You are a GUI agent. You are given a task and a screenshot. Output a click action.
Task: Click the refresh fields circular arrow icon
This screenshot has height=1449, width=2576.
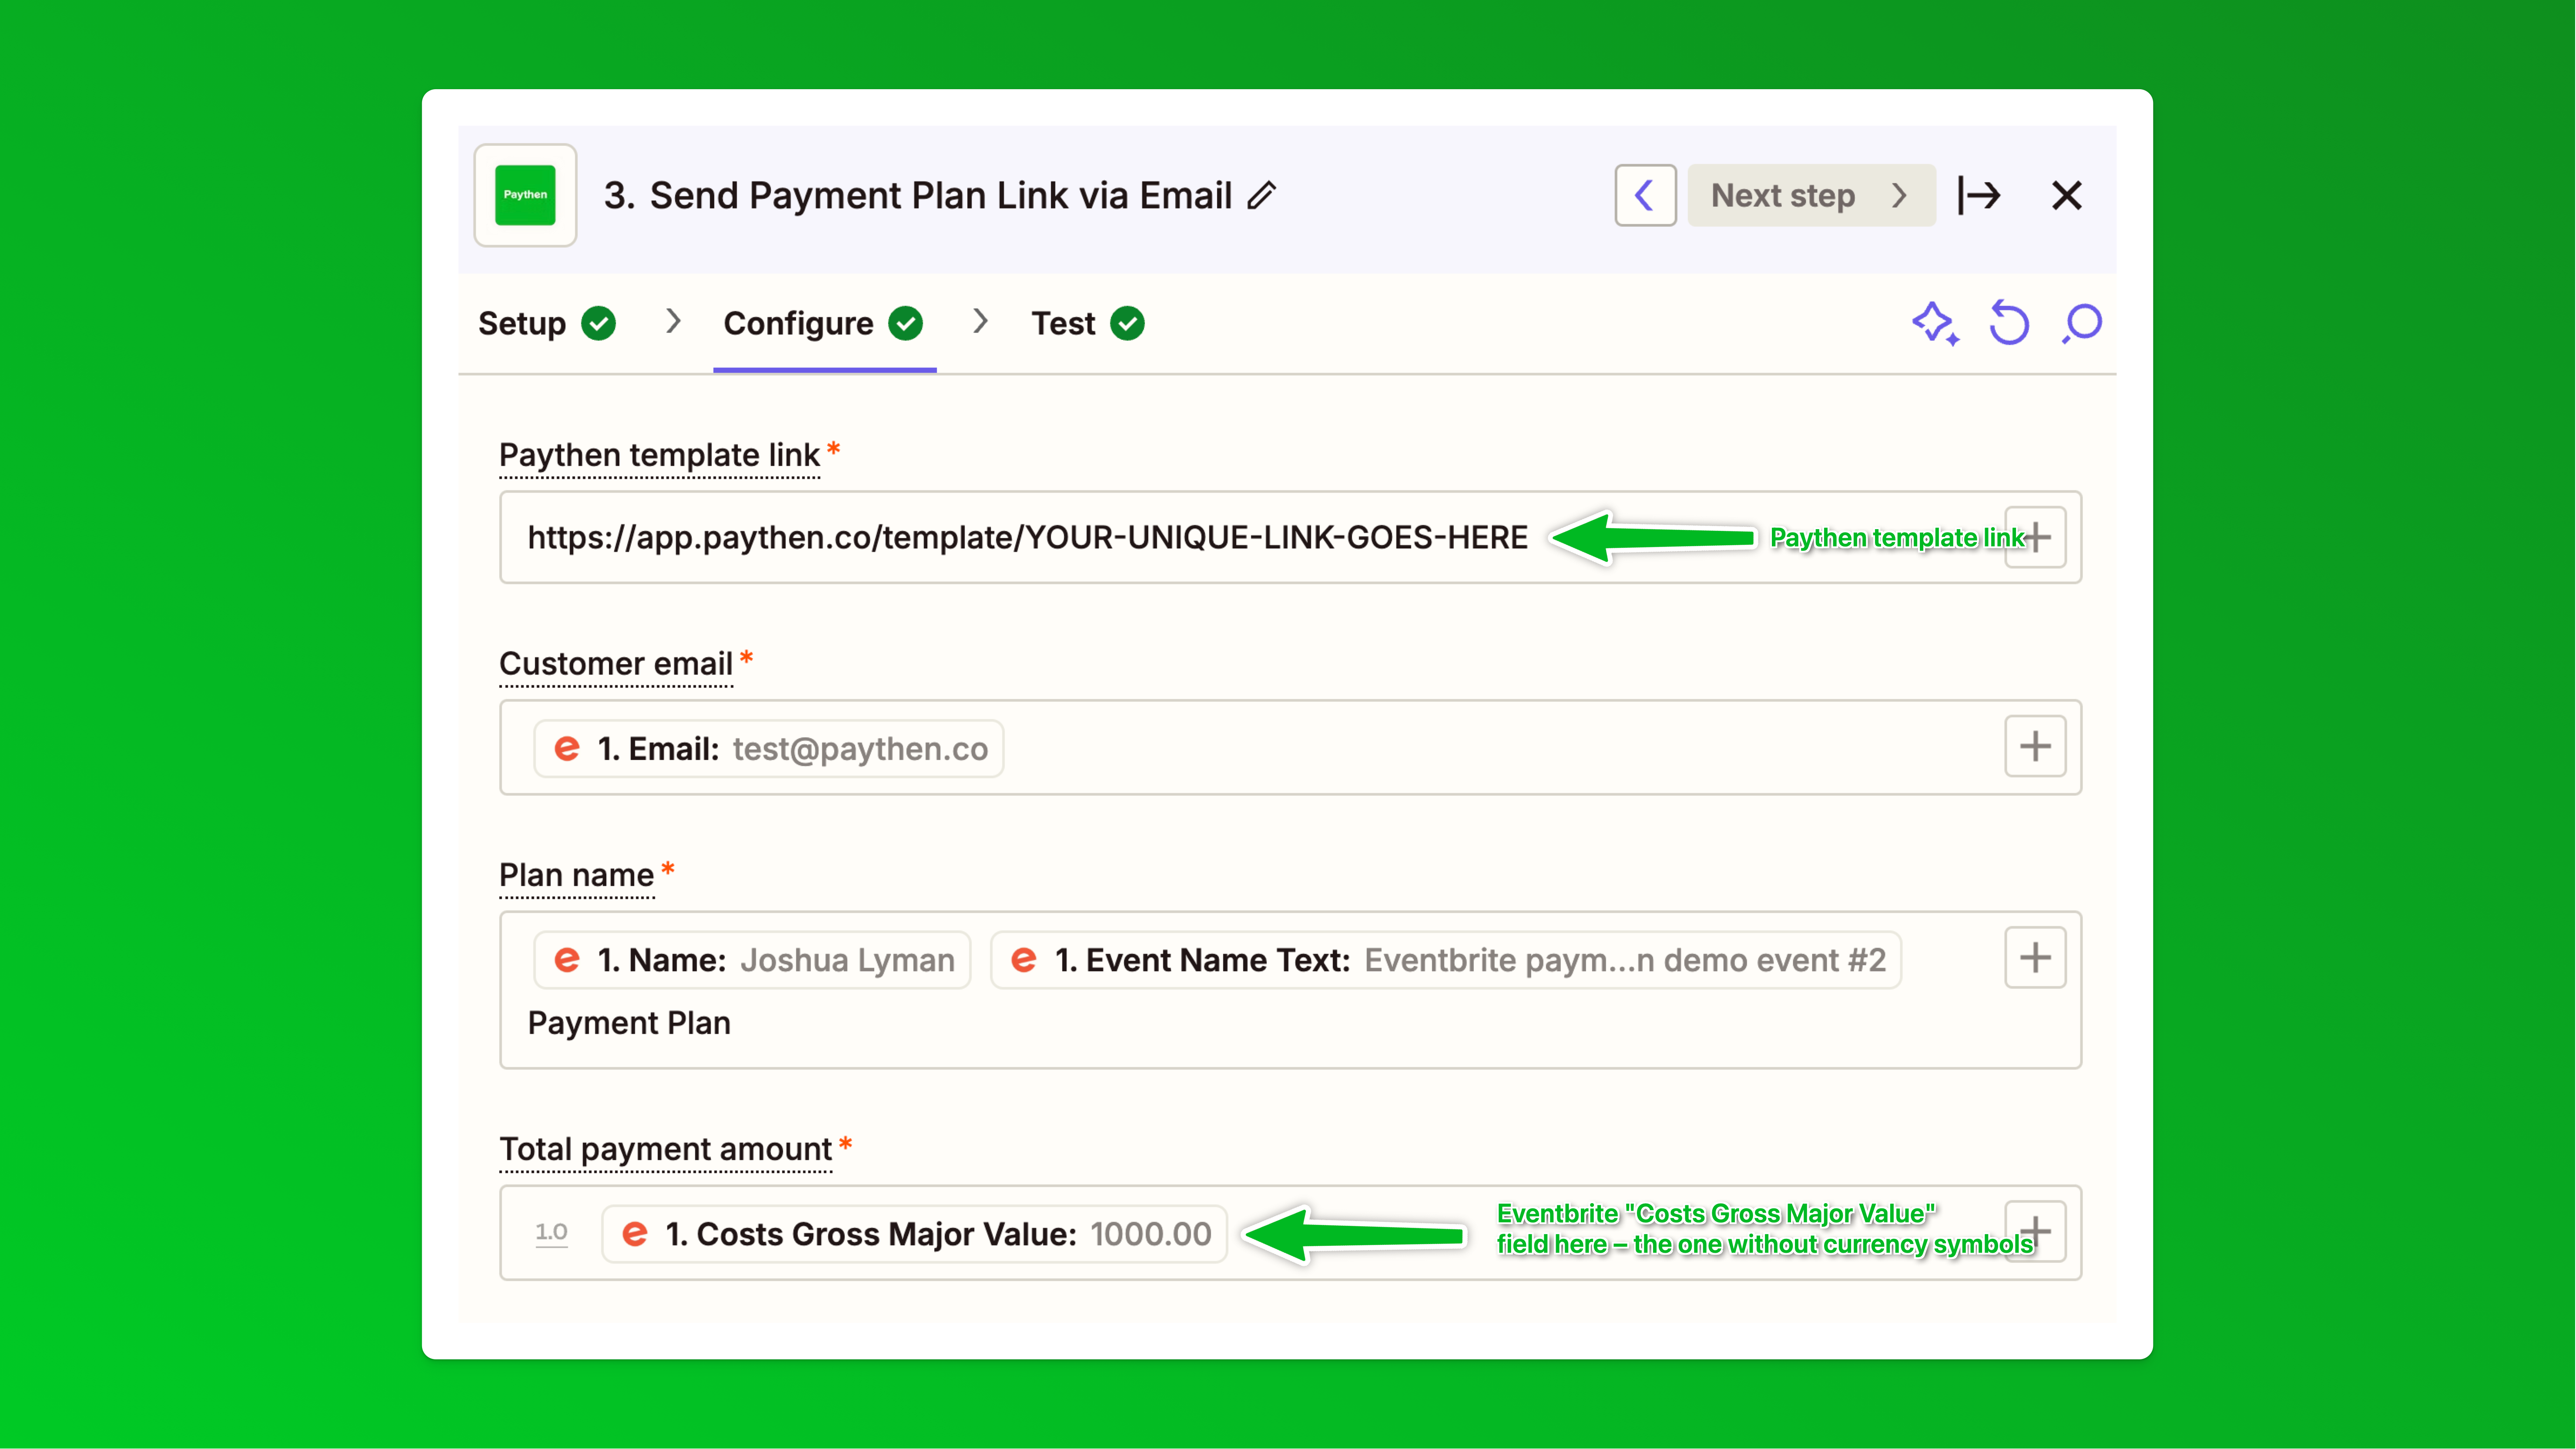[2008, 323]
